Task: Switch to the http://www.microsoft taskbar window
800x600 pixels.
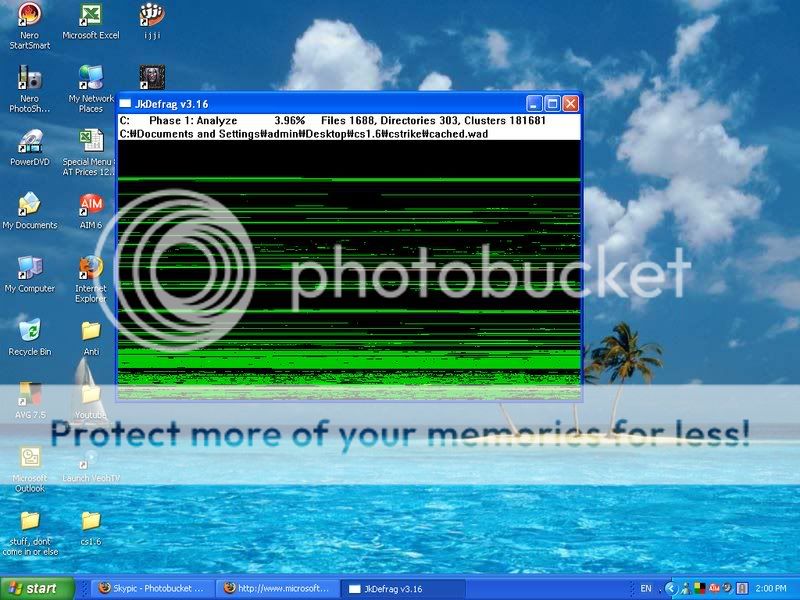Action: [277, 588]
